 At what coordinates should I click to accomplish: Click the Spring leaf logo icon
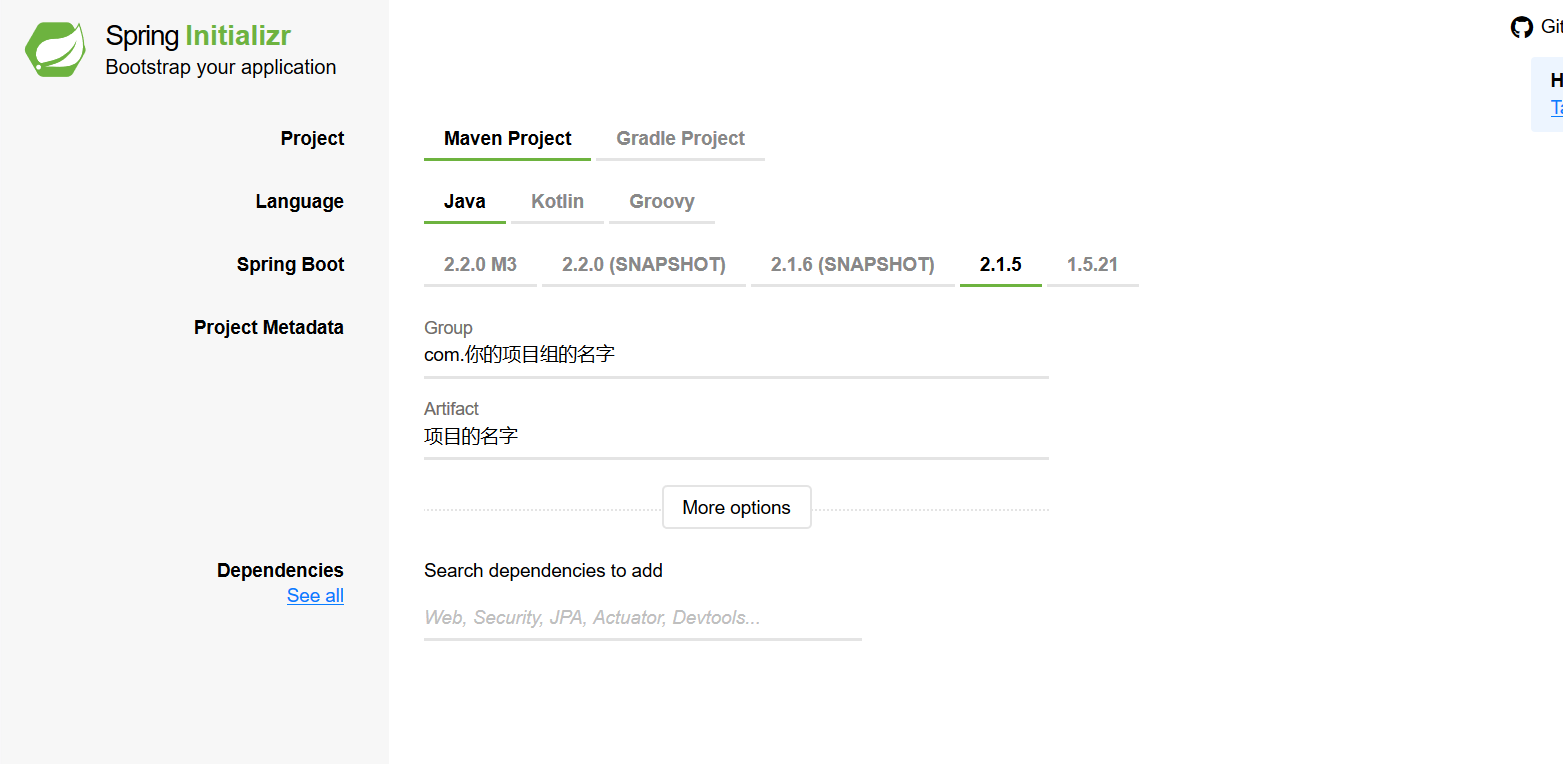[55, 50]
